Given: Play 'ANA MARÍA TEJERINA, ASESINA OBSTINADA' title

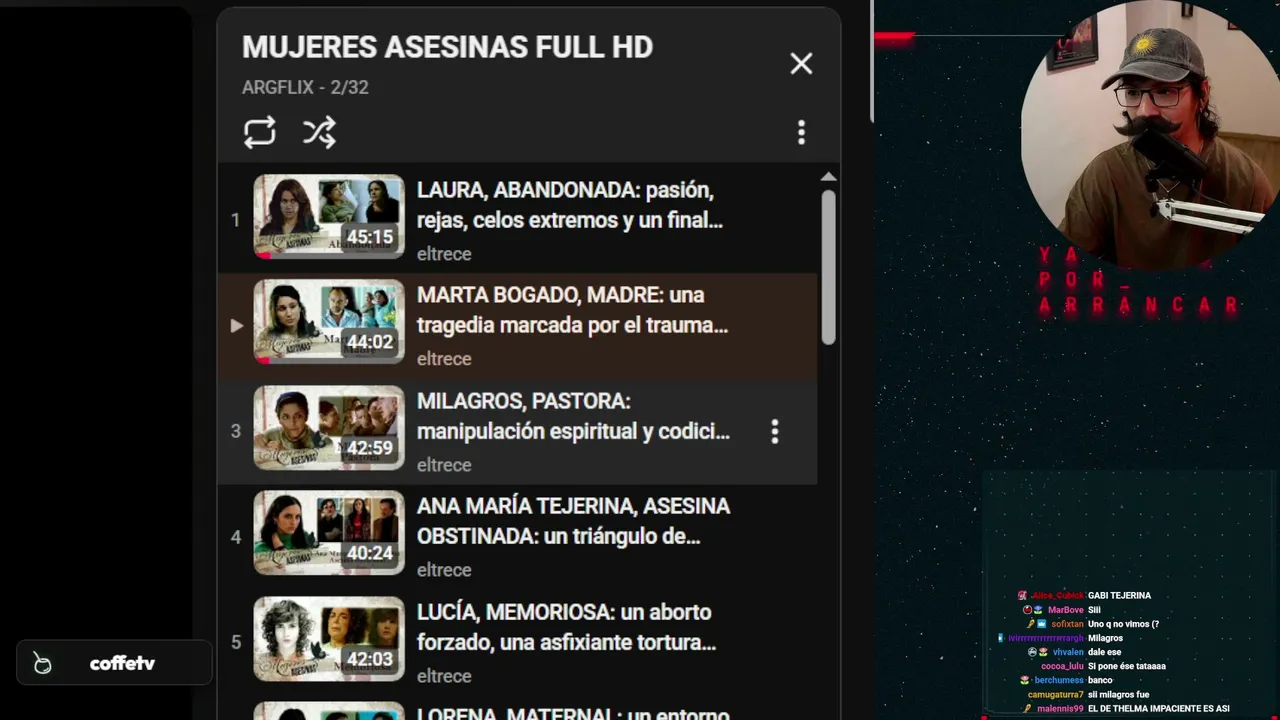Looking at the screenshot, I should [574, 521].
